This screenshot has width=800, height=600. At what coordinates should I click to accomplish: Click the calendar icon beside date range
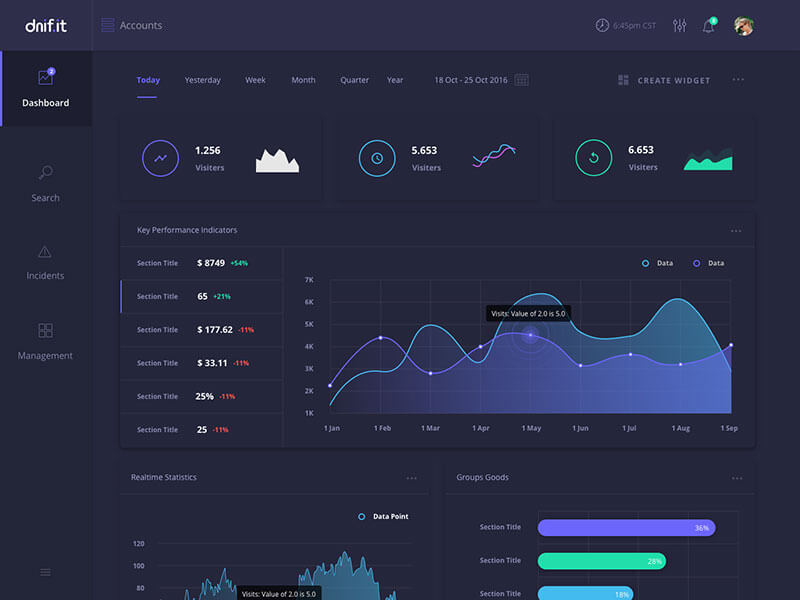pyautogui.click(x=521, y=80)
